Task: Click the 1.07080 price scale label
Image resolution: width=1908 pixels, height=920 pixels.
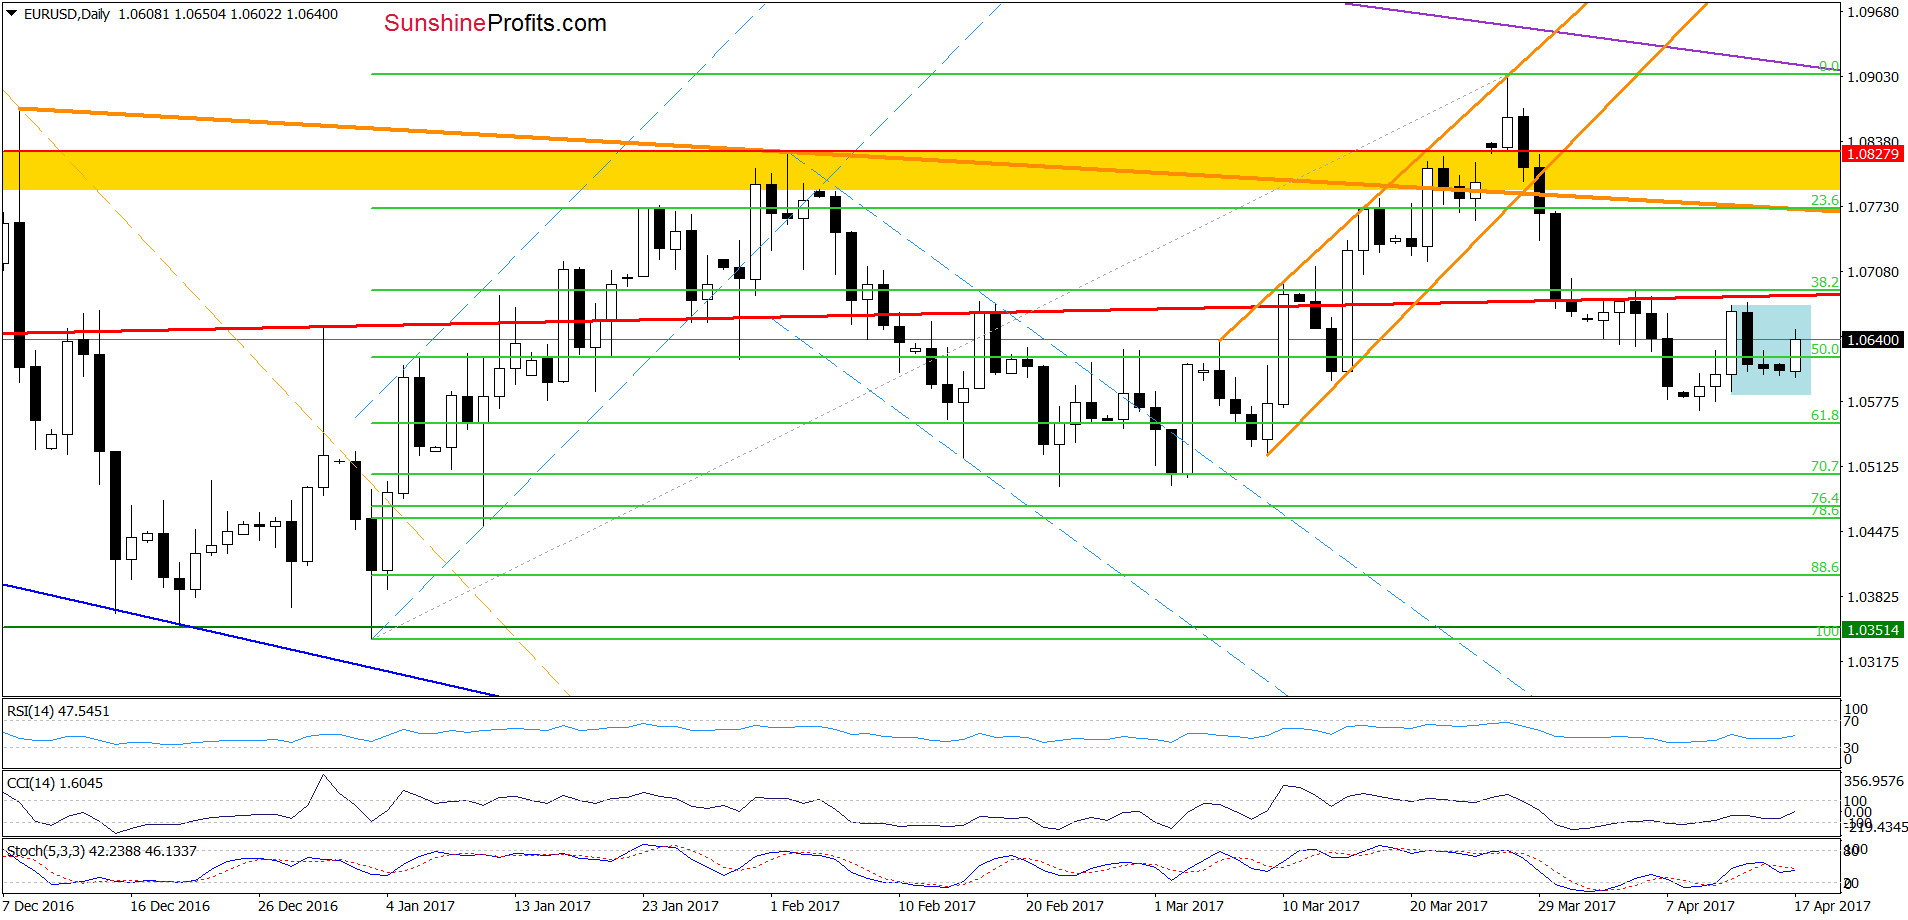Action: 1872,272
